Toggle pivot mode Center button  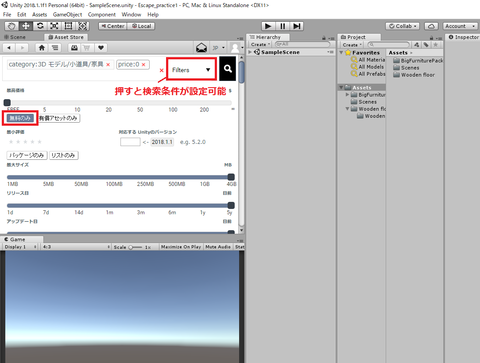coord(113,26)
